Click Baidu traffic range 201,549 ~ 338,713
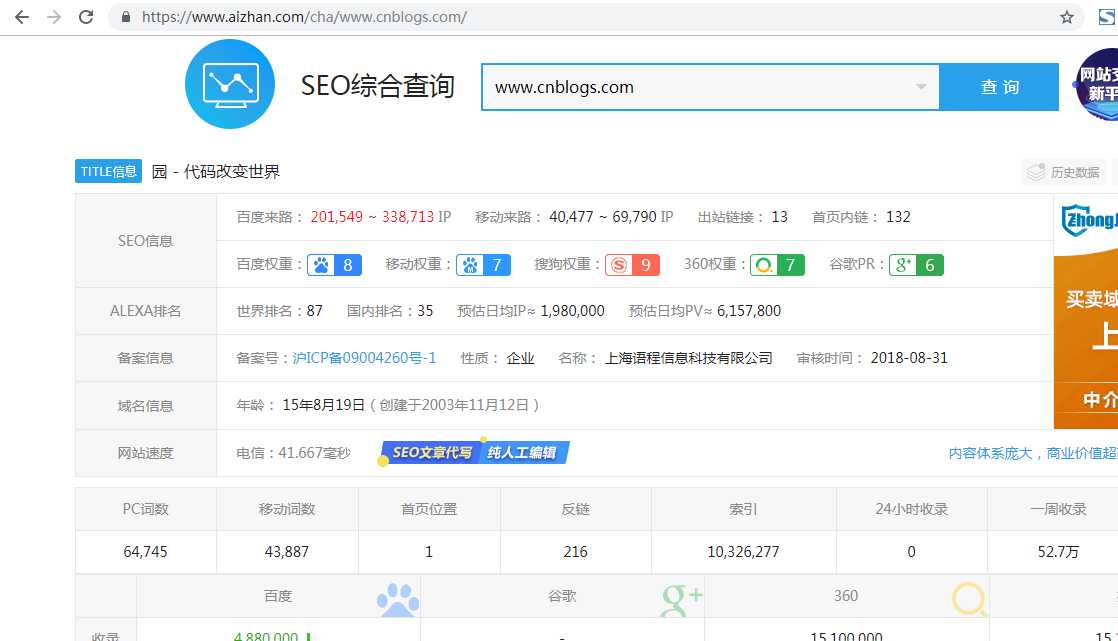Image resolution: width=1118 pixels, height=641 pixels. pyautogui.click(x=372, y=217)
